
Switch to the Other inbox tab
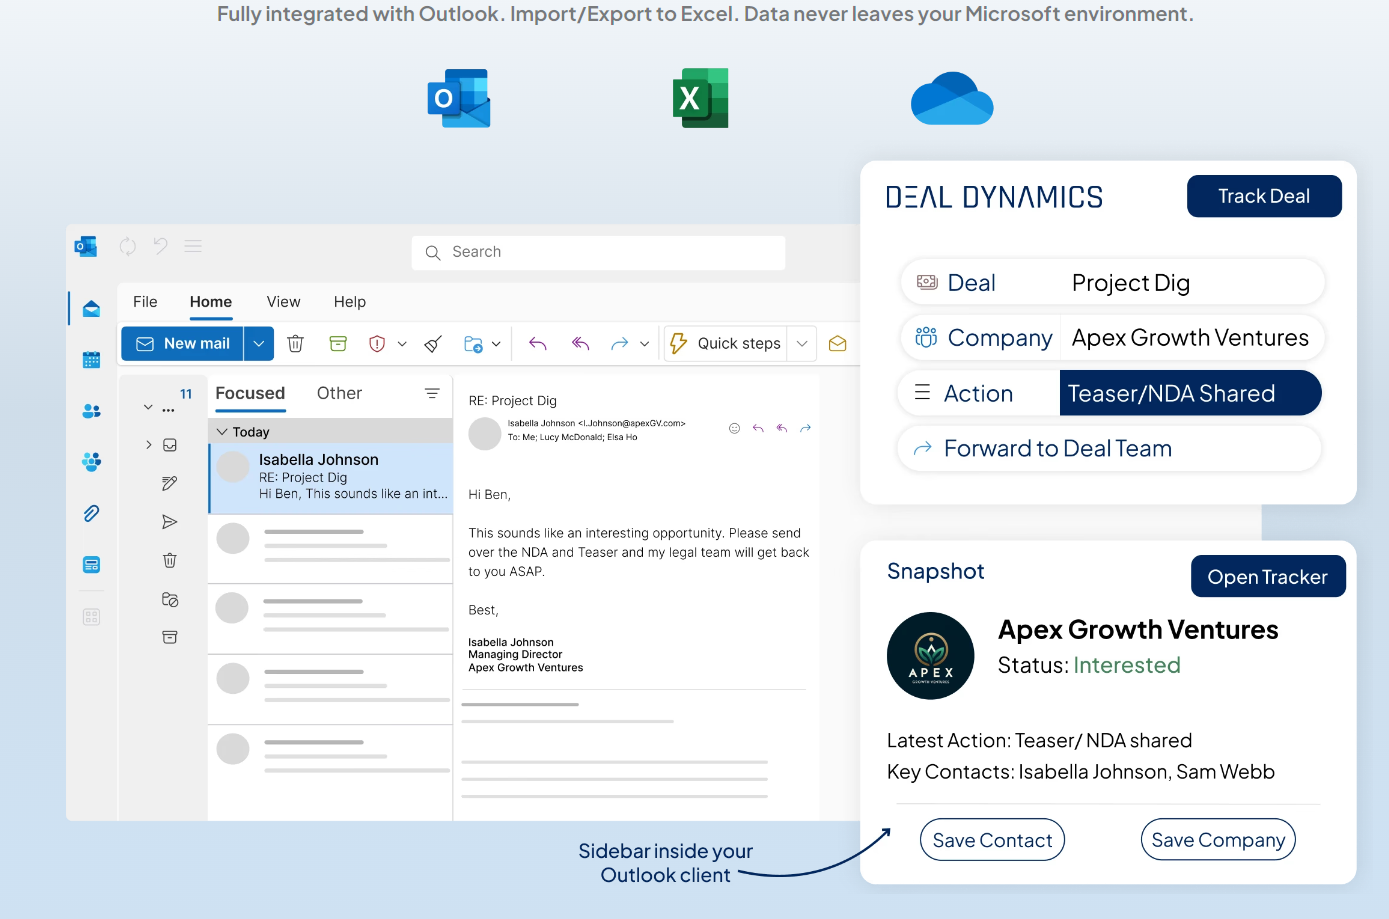tap(339, 394)
